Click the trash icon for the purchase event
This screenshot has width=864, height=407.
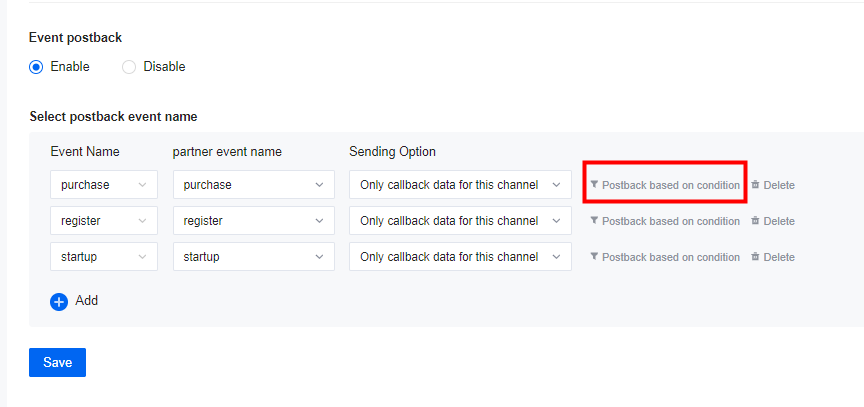click(x=755, y=185)
